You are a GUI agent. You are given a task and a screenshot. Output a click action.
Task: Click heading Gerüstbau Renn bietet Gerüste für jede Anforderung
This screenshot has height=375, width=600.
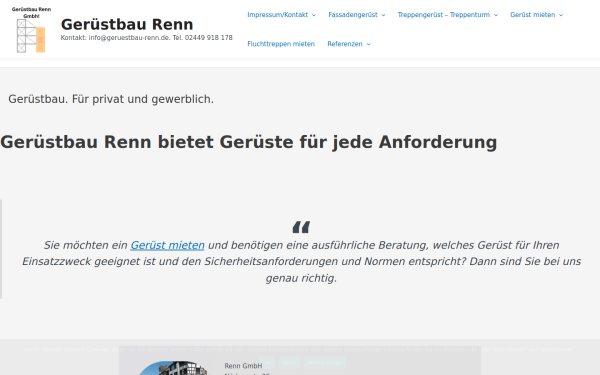[249, 142]
